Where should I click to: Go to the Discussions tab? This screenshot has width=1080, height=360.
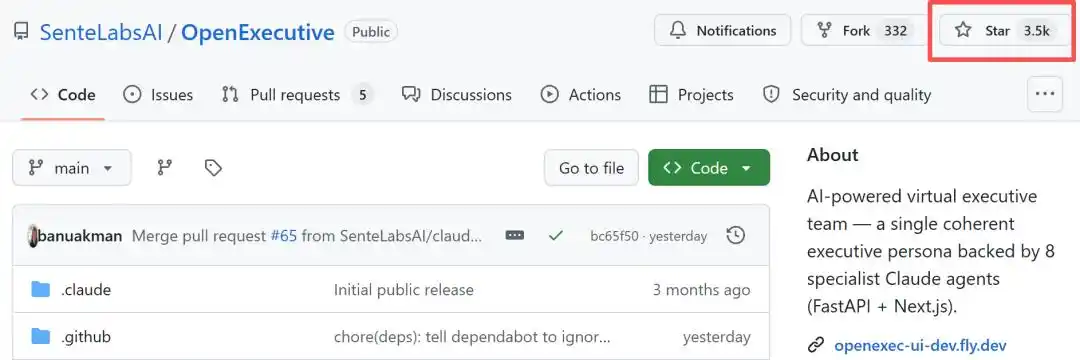pyautogui.click(x=457, y=94)
